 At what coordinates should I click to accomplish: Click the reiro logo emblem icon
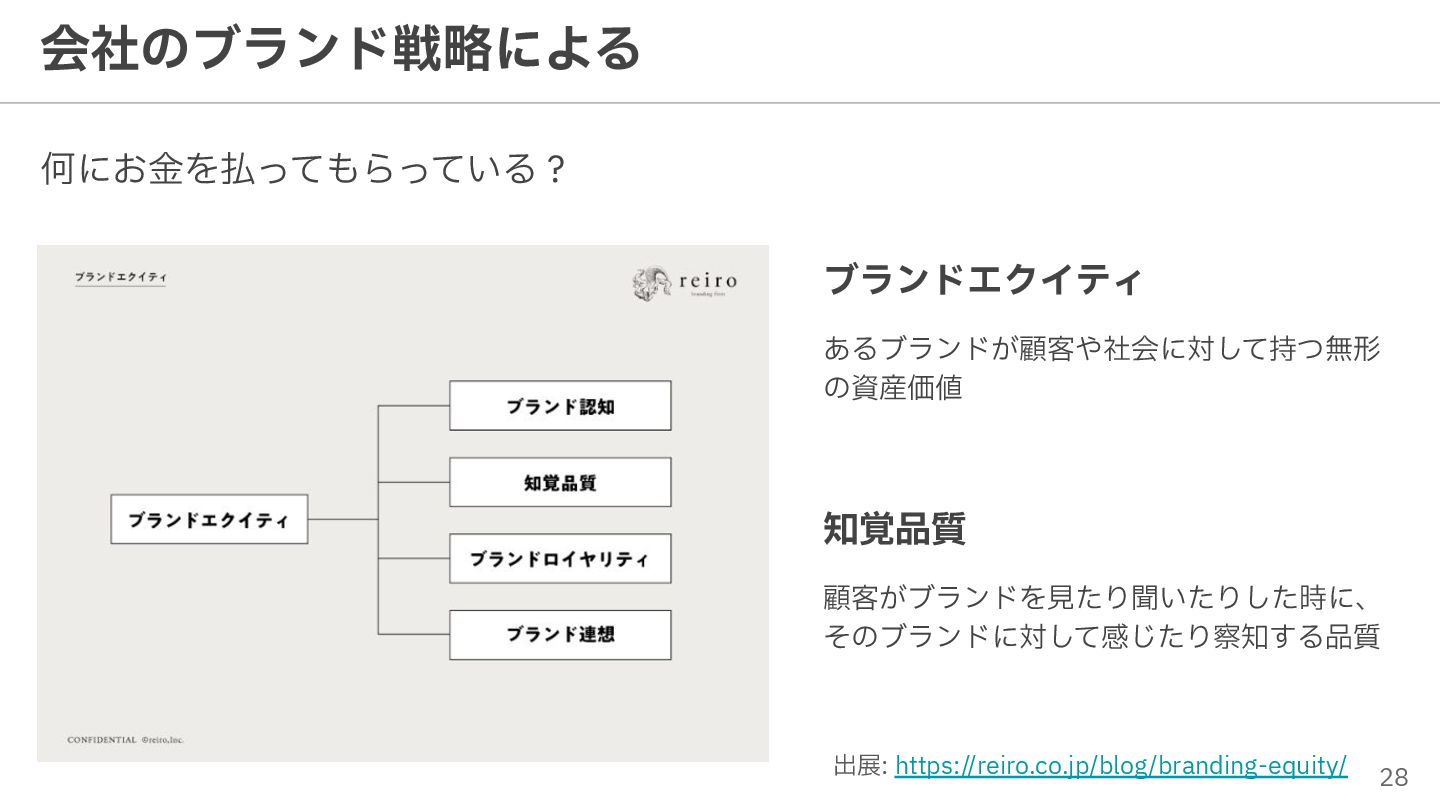pos(652,285)
